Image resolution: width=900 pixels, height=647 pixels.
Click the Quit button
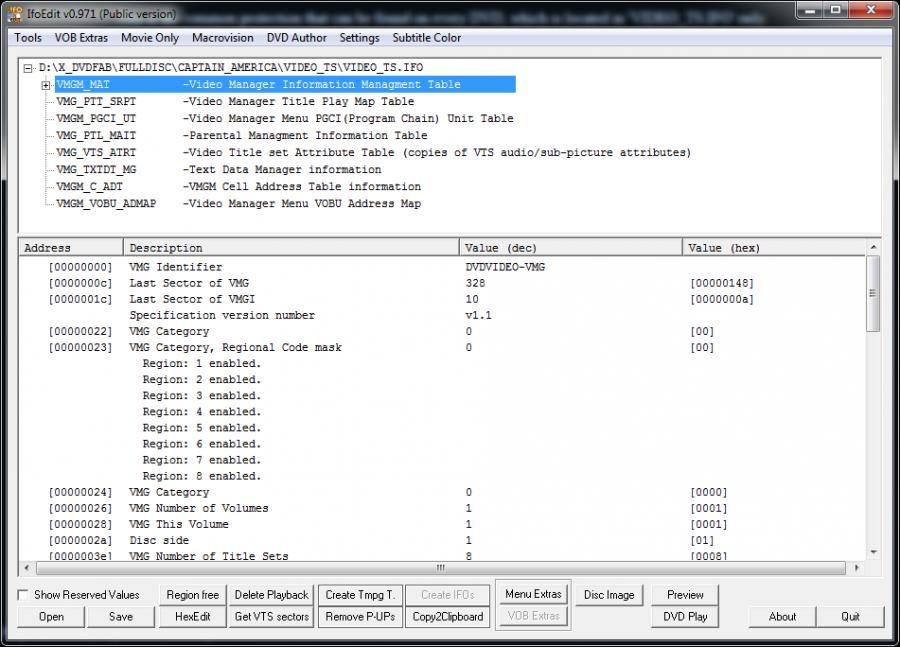point(850,617)
